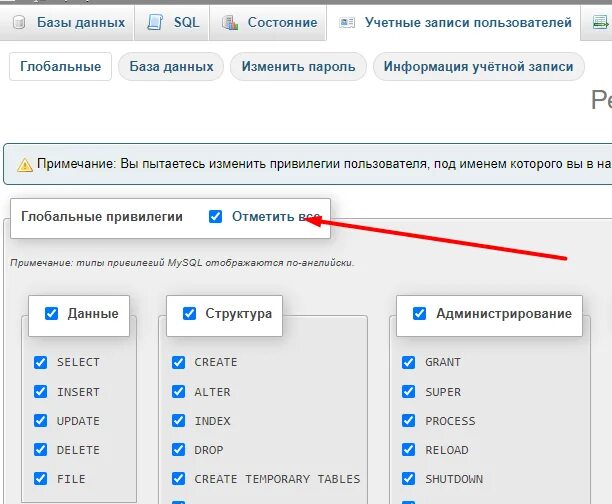Click the Примечание warning message text
612x504 pixels.
(324, 164)
